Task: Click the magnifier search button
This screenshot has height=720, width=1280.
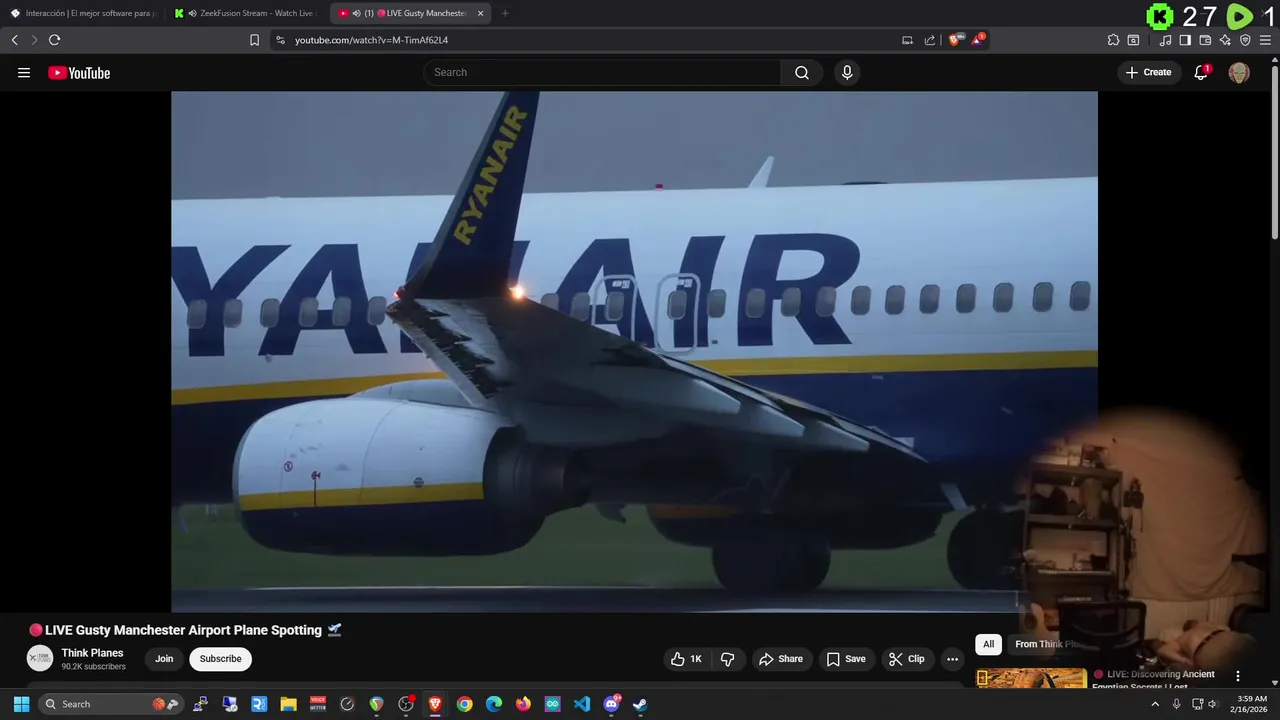Action: pos(801,72)
